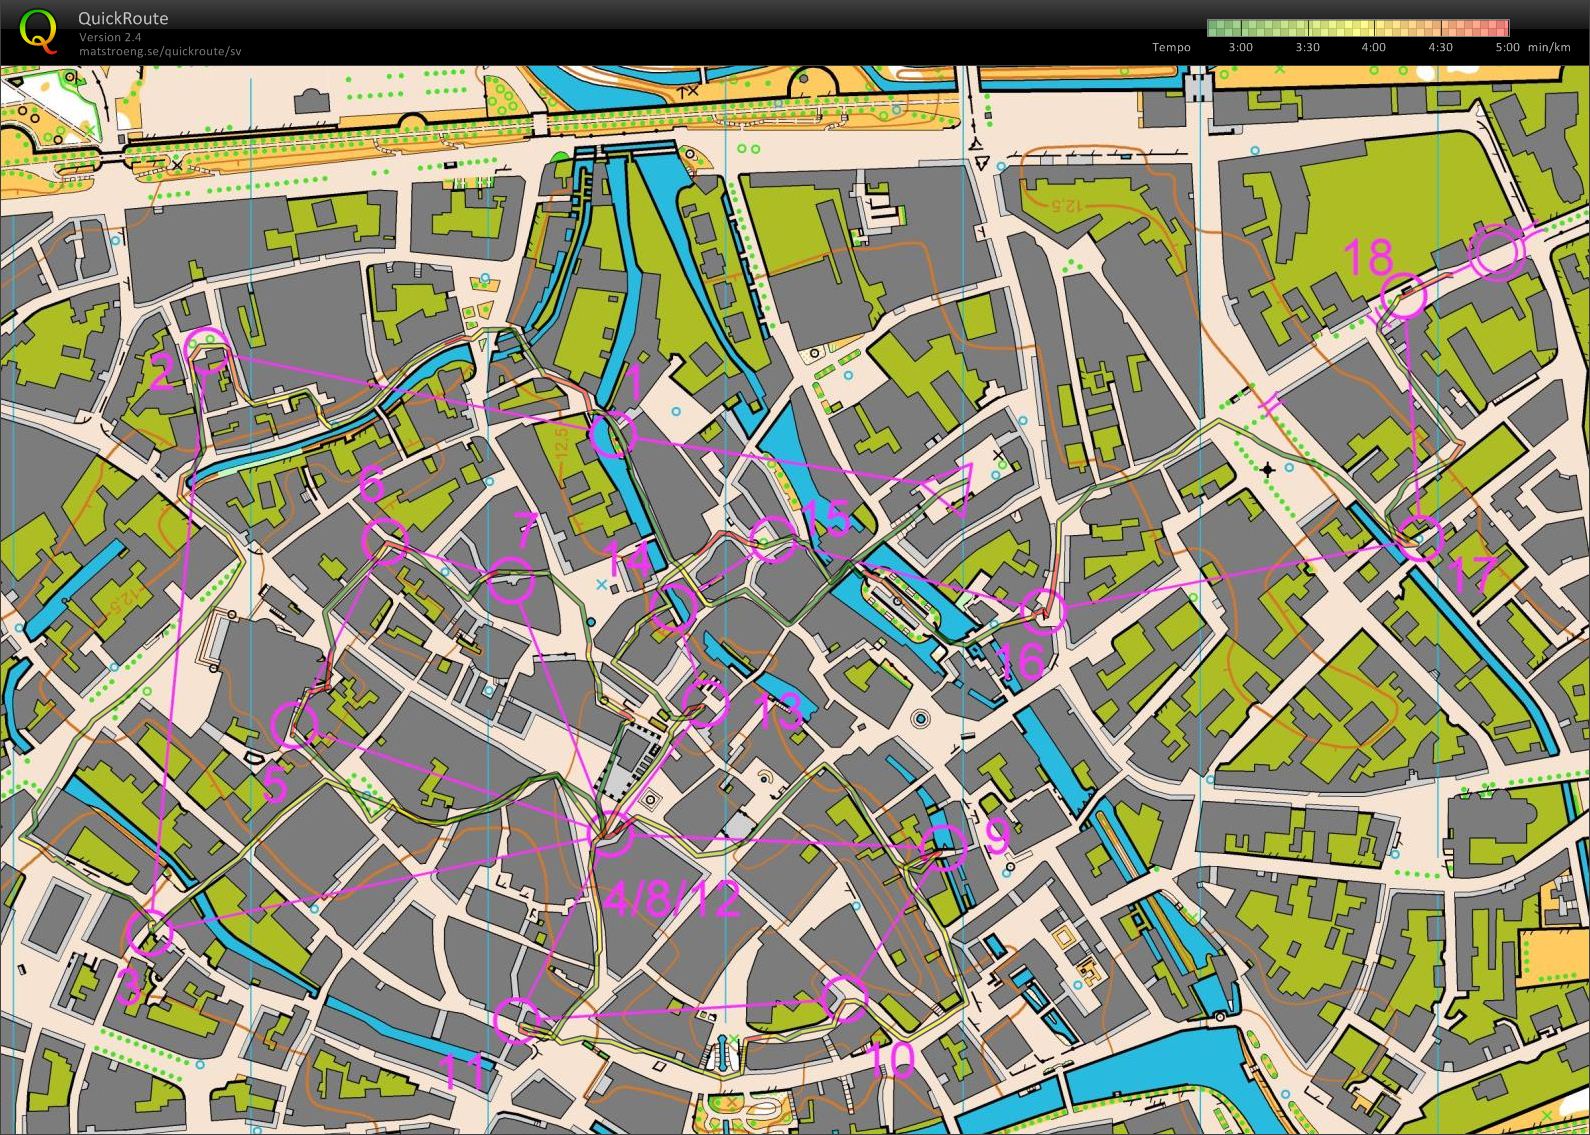The image size is (1590, 1135).
Task: Click control circle 13 on the course
Action: [x=706, y=702]
